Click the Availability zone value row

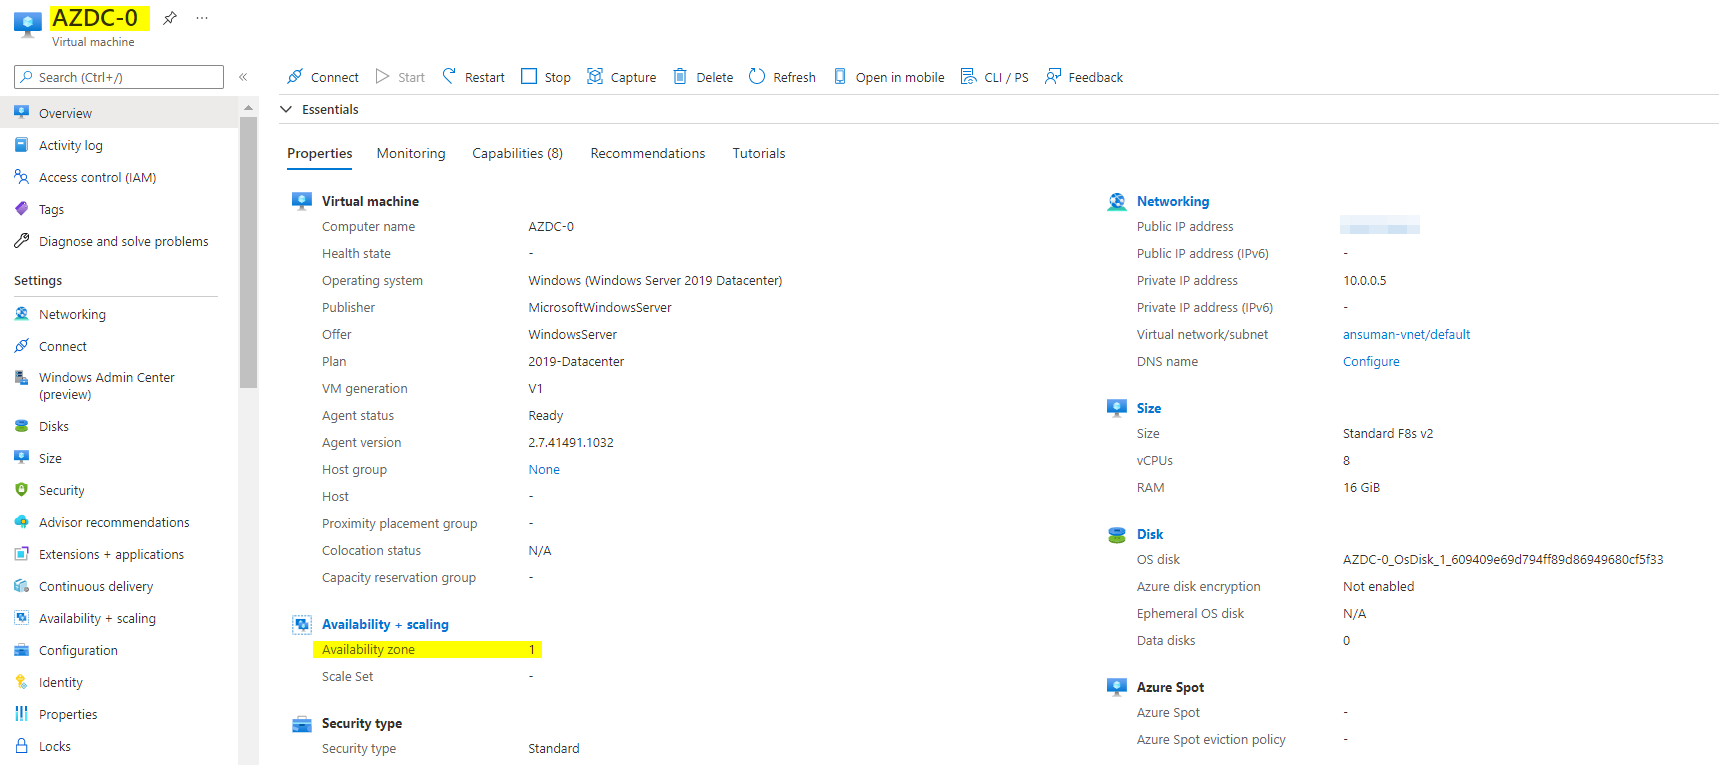click(427, 650)
